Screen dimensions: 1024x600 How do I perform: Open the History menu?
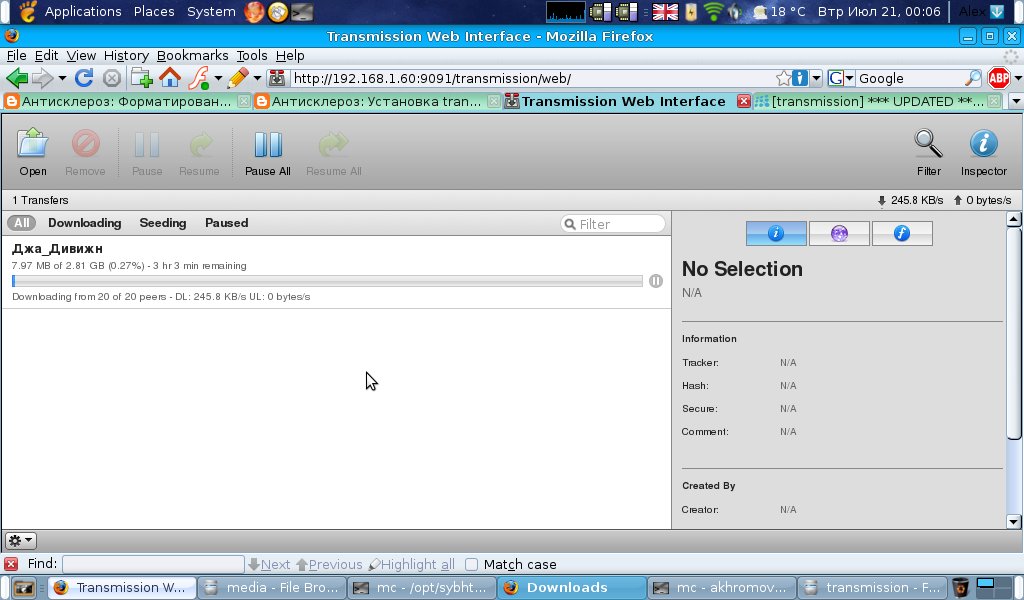[126, 55]
